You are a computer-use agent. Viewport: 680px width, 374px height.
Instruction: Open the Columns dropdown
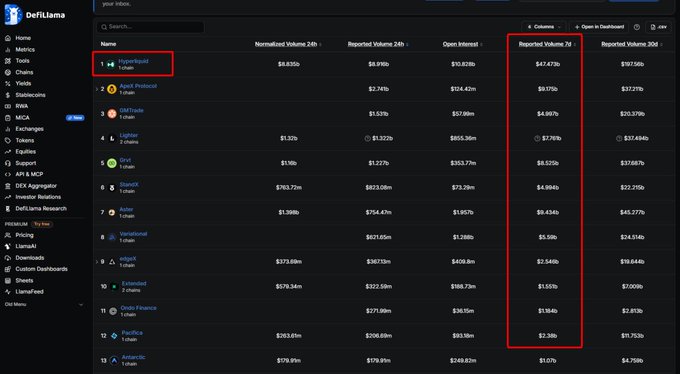pos(544,27)
